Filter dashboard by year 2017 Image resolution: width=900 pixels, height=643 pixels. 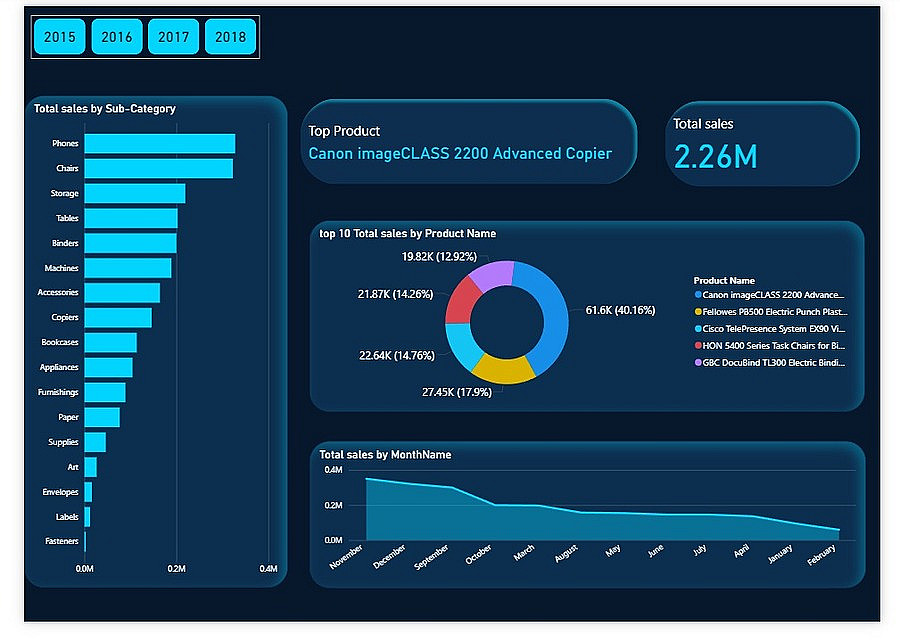click(173, 37)
